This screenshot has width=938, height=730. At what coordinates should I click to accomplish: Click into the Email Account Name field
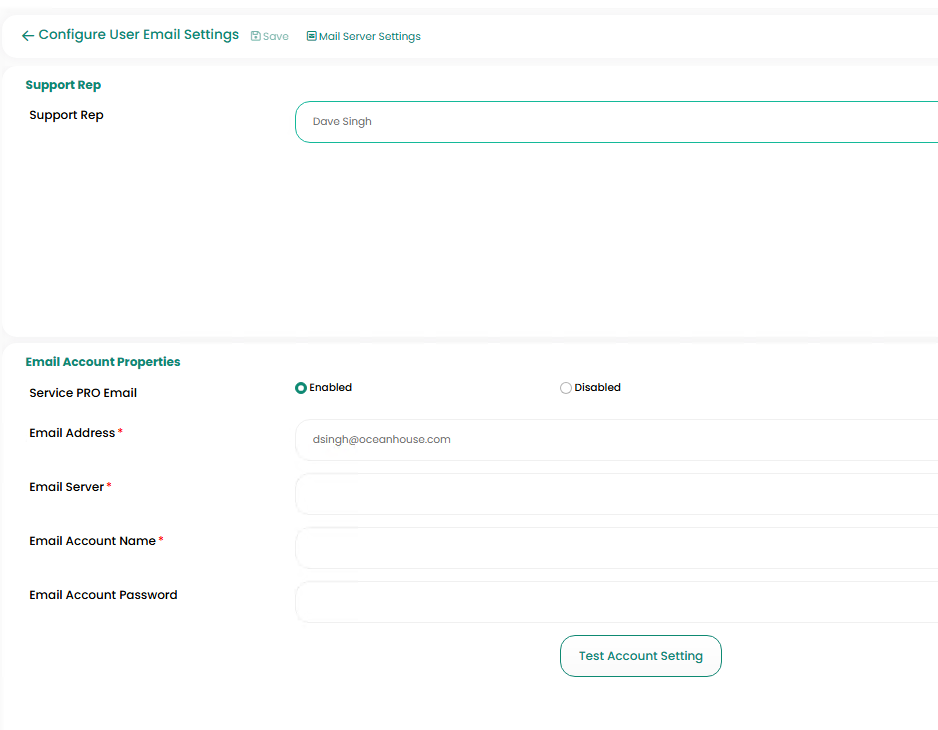point(616,548)
